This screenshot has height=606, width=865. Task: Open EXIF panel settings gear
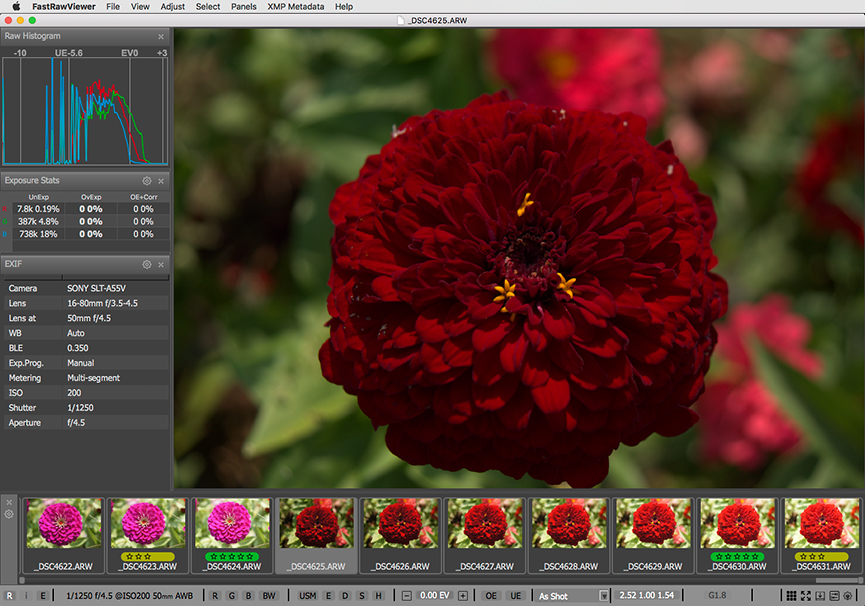147,265
